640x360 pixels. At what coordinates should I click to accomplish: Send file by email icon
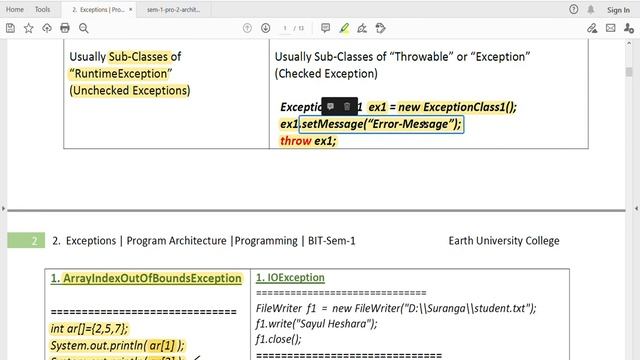(x=611, y=28)
